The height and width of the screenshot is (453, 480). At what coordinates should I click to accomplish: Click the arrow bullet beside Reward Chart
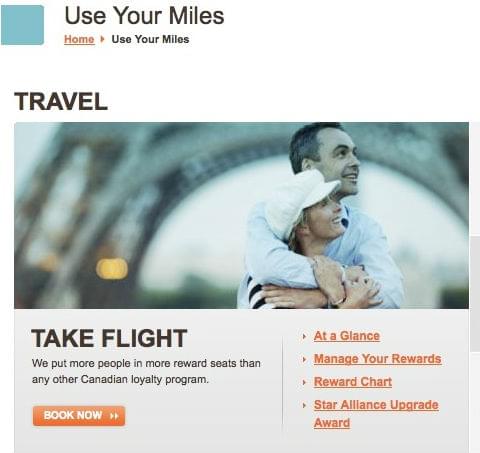[x=304, y=382]
